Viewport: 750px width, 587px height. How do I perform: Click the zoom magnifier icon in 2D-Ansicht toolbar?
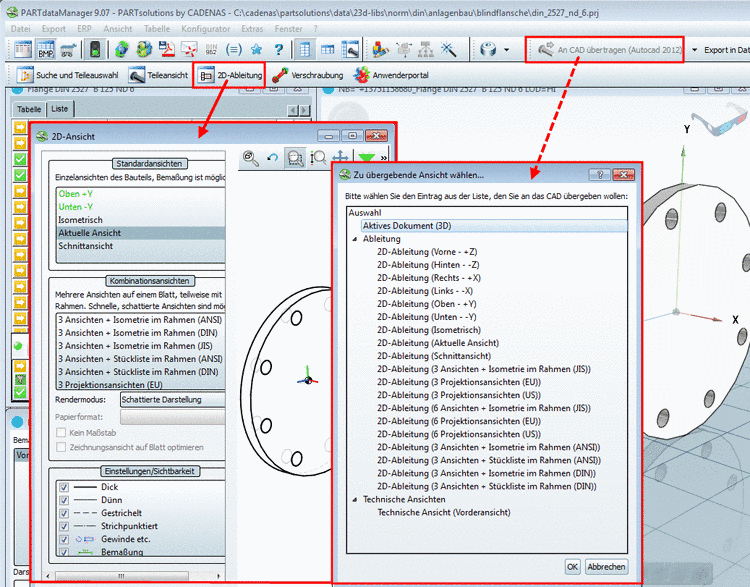tap(251, 158)
